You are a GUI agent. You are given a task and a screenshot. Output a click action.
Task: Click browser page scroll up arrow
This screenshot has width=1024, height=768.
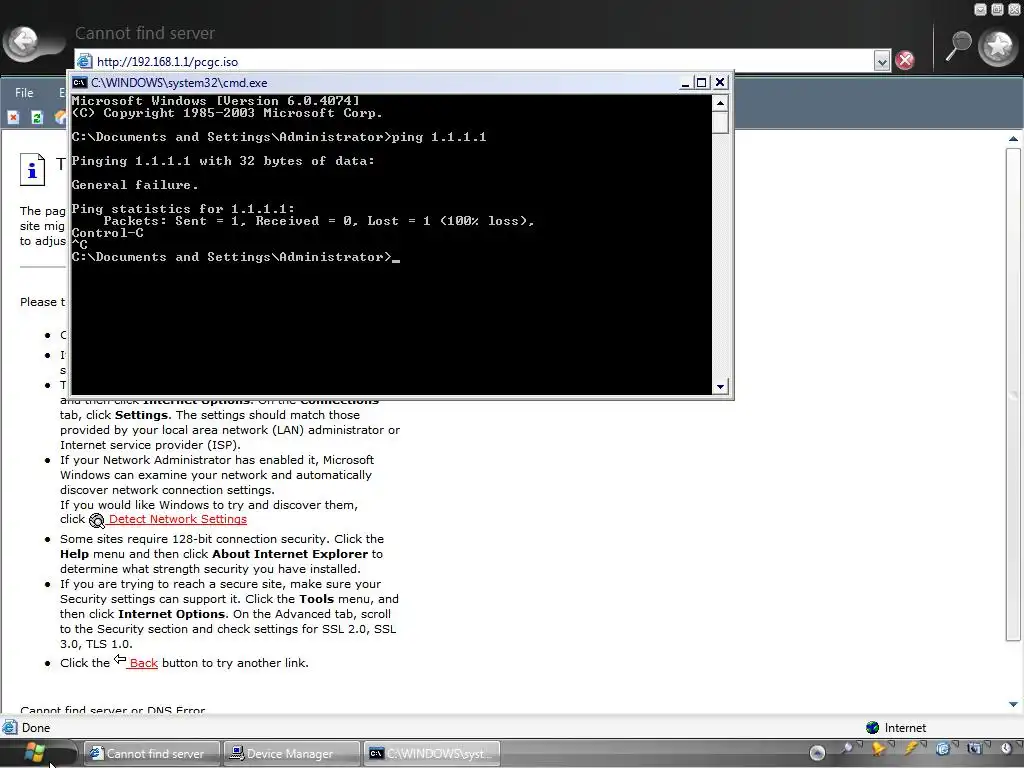[x=1013, y=138]
